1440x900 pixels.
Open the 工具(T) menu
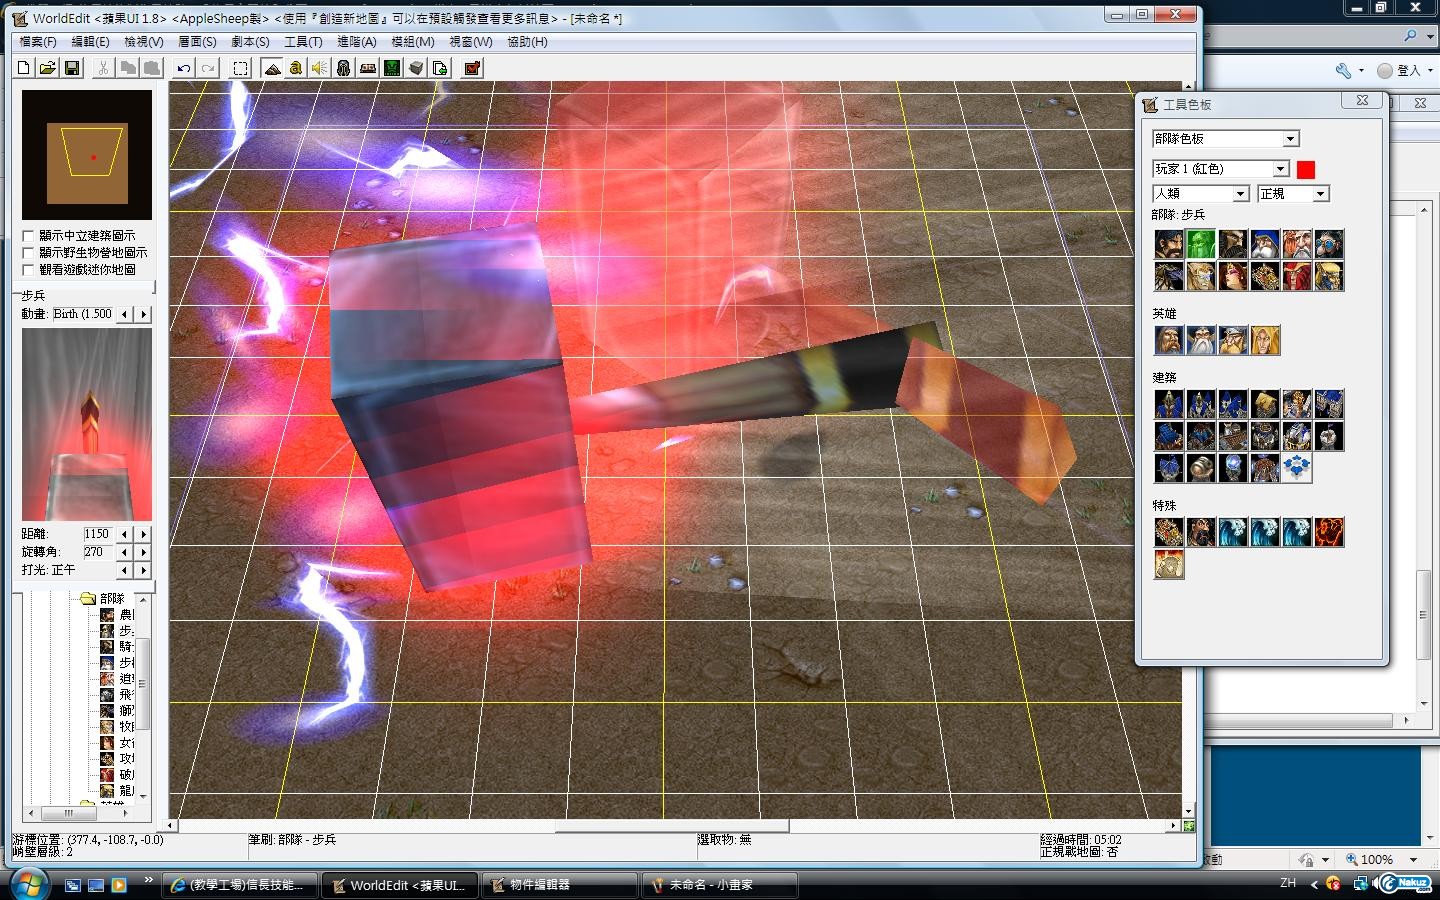[x=303, y=42]
